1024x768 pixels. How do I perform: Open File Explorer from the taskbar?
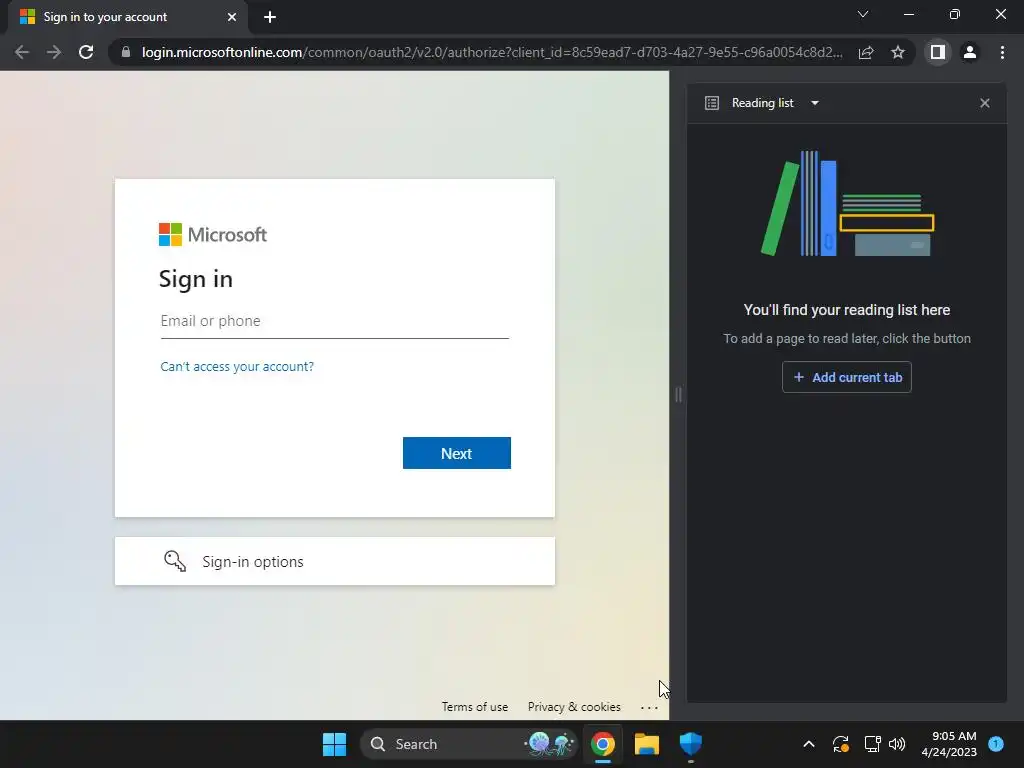pos(647,744)
